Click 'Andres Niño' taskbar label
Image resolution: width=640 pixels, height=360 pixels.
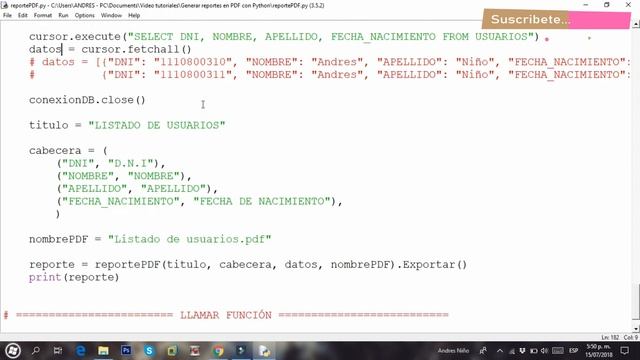click(453, 351)
